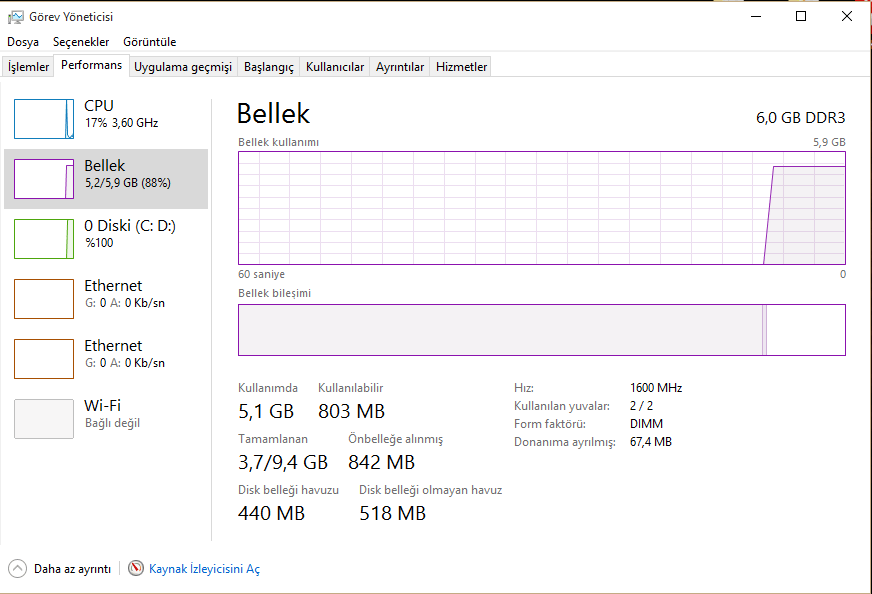Select the Wi-Fi adapter thumbnail
This screenshot has width=872, height=594.
coord(44,419)
